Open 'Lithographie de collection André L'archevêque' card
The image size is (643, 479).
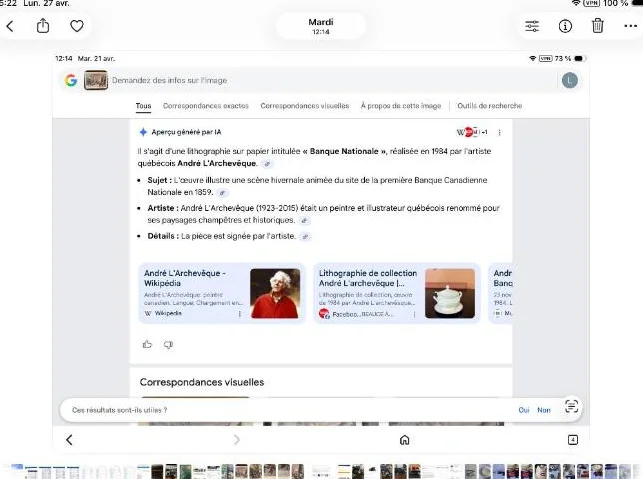[397, 293]
